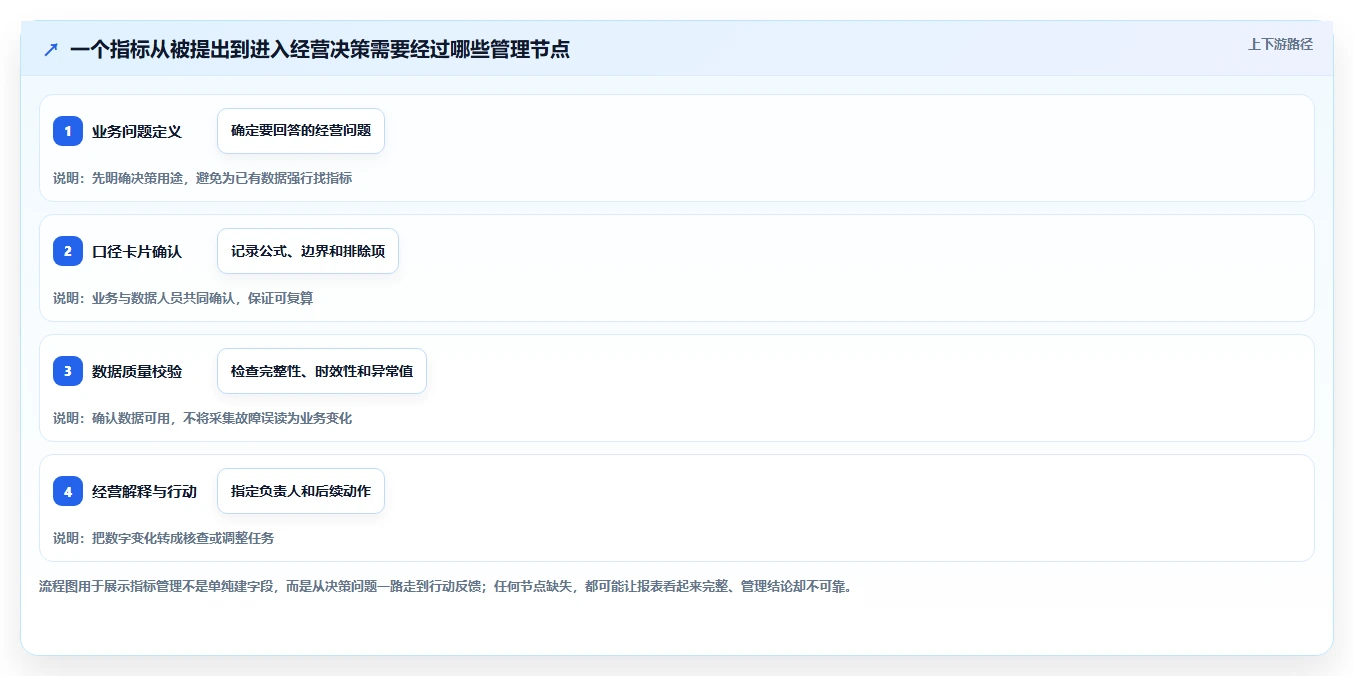Image resolution: width=1354 pixels, height=676 pixels.
Task: Click the arrow icon beside the title
Action: (x=50, y=49)
